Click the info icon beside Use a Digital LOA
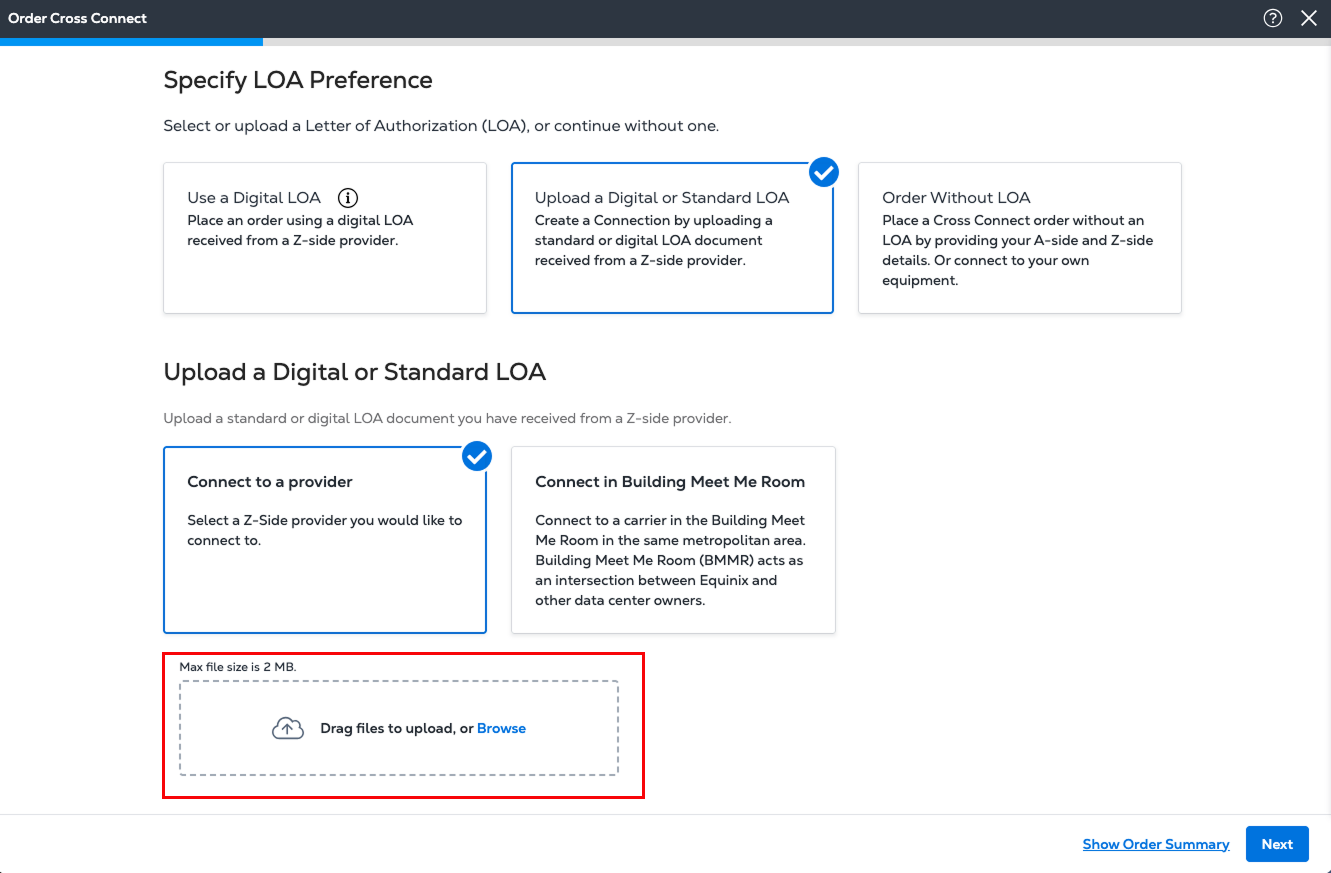 click(347, 198)
